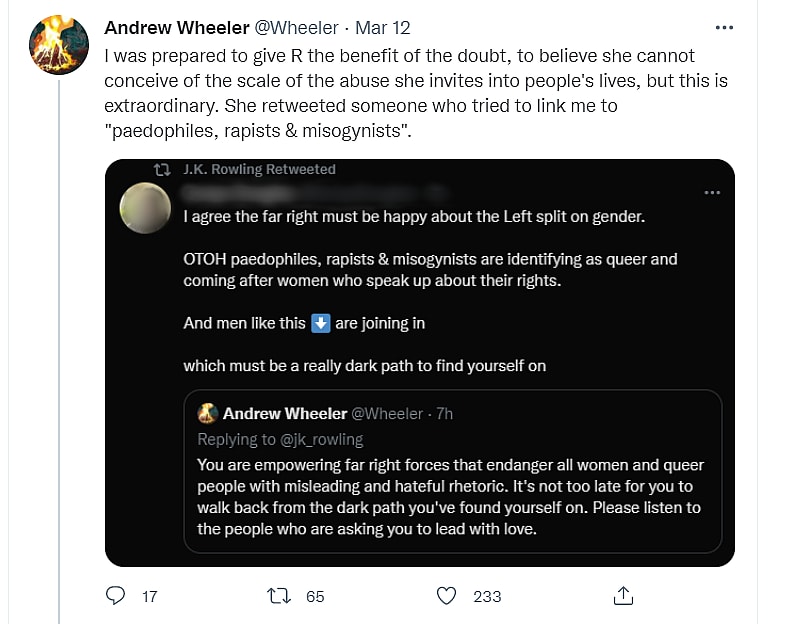Open the three-dot menu inside the dark screenshot
Viewport: 791px width, 624px height.
[x=712, y=191]
